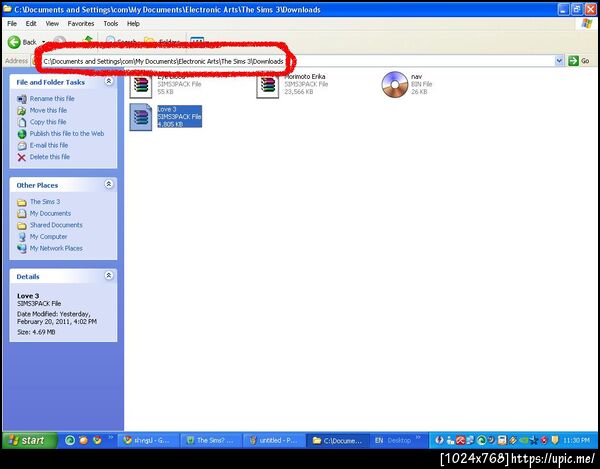Screen dimensions: 600x469
Task: Open the My Documents link
Action: (50, 213)
